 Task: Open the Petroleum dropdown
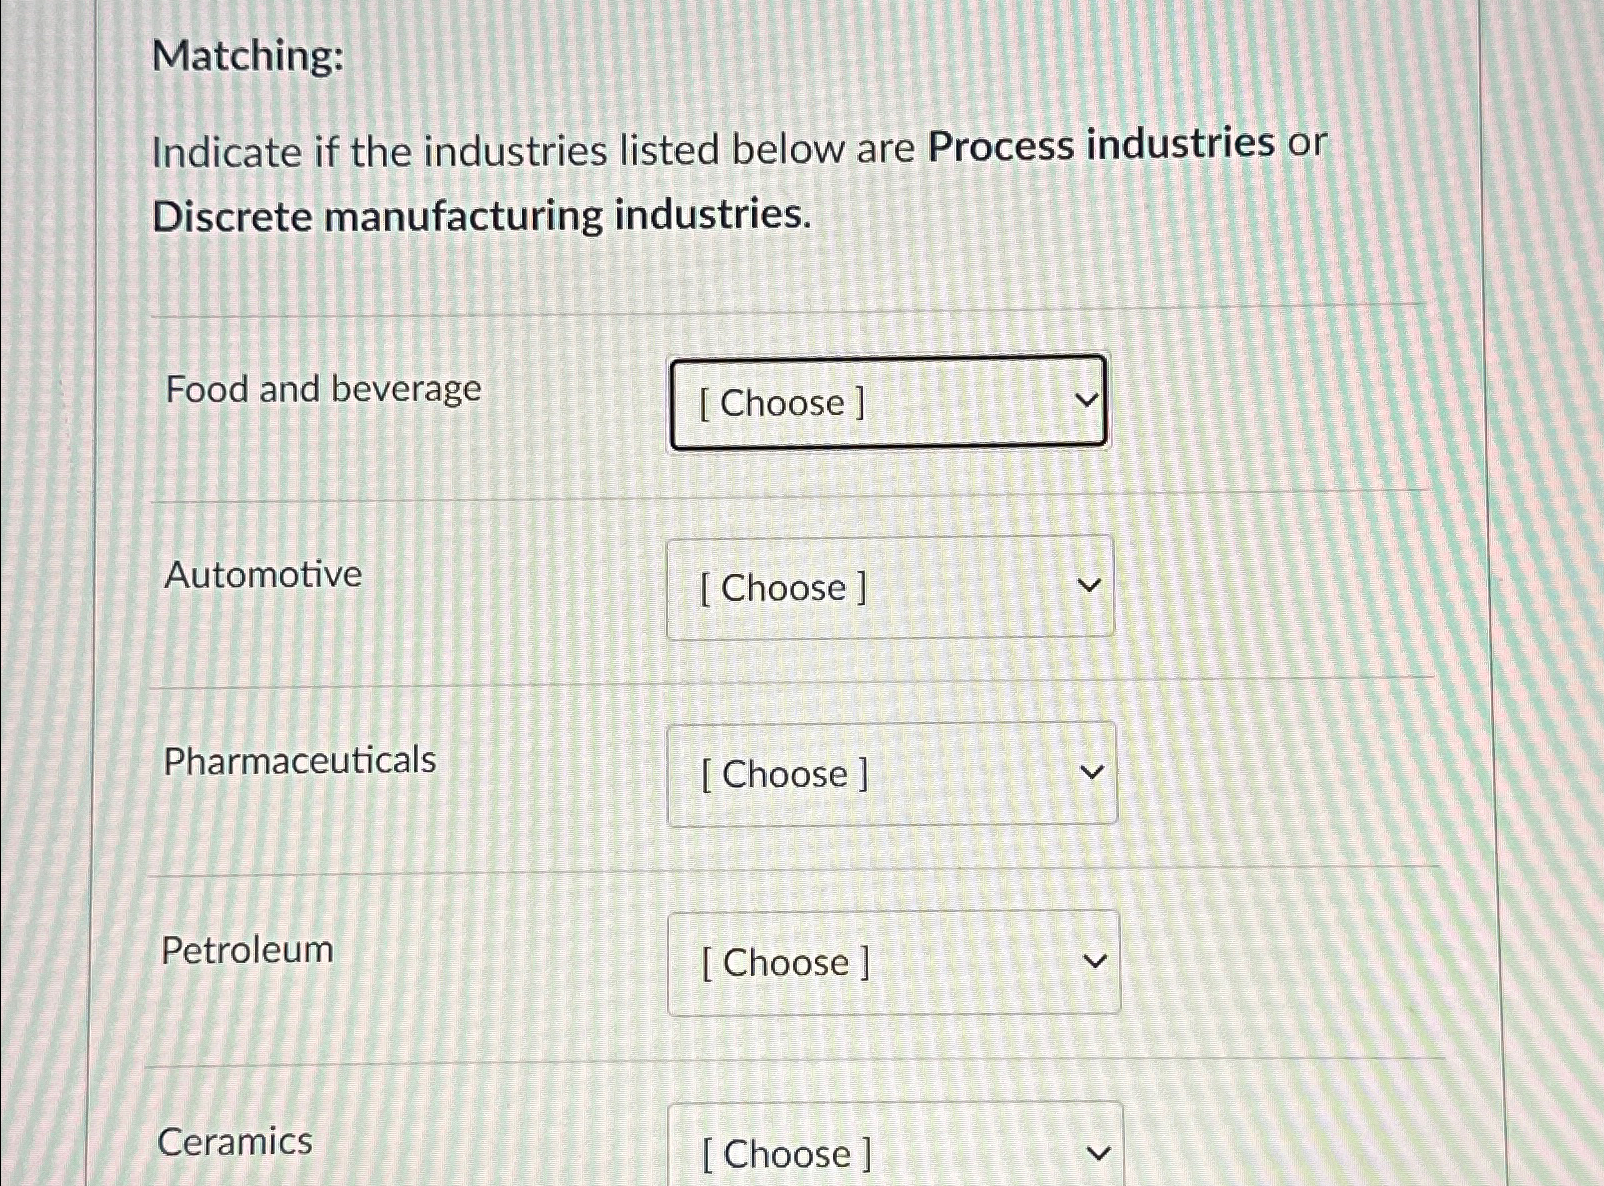point(895,963)
